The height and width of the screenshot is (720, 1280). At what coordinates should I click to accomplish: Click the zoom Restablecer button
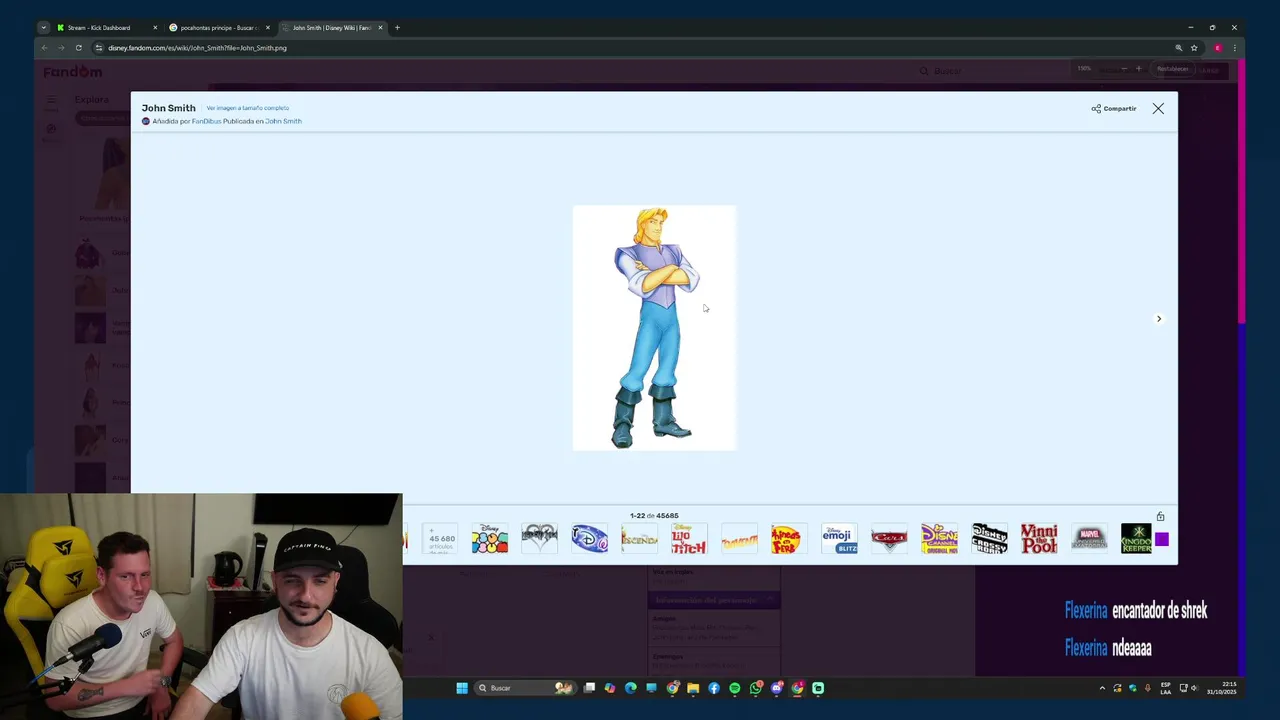[1172, 69]
